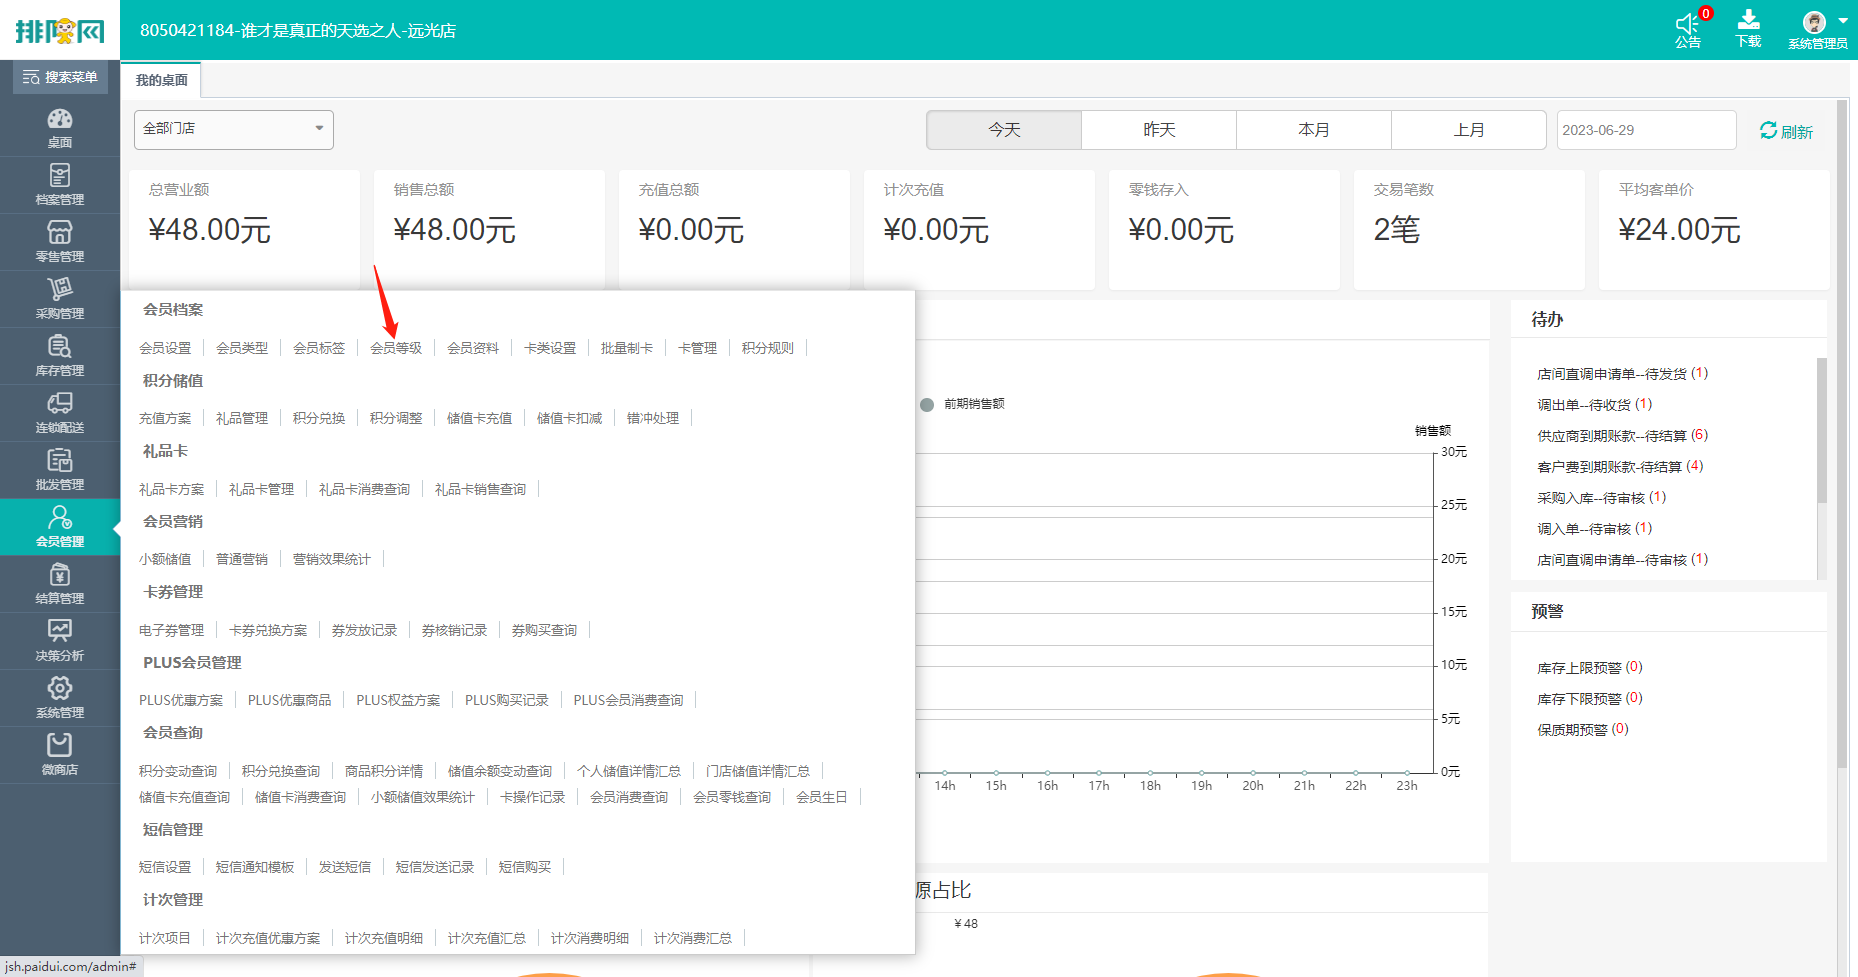The width and height of the screenshot is (1858, 977).
Task: Open 调出单--待收货 todo item
Action: 1594,405
